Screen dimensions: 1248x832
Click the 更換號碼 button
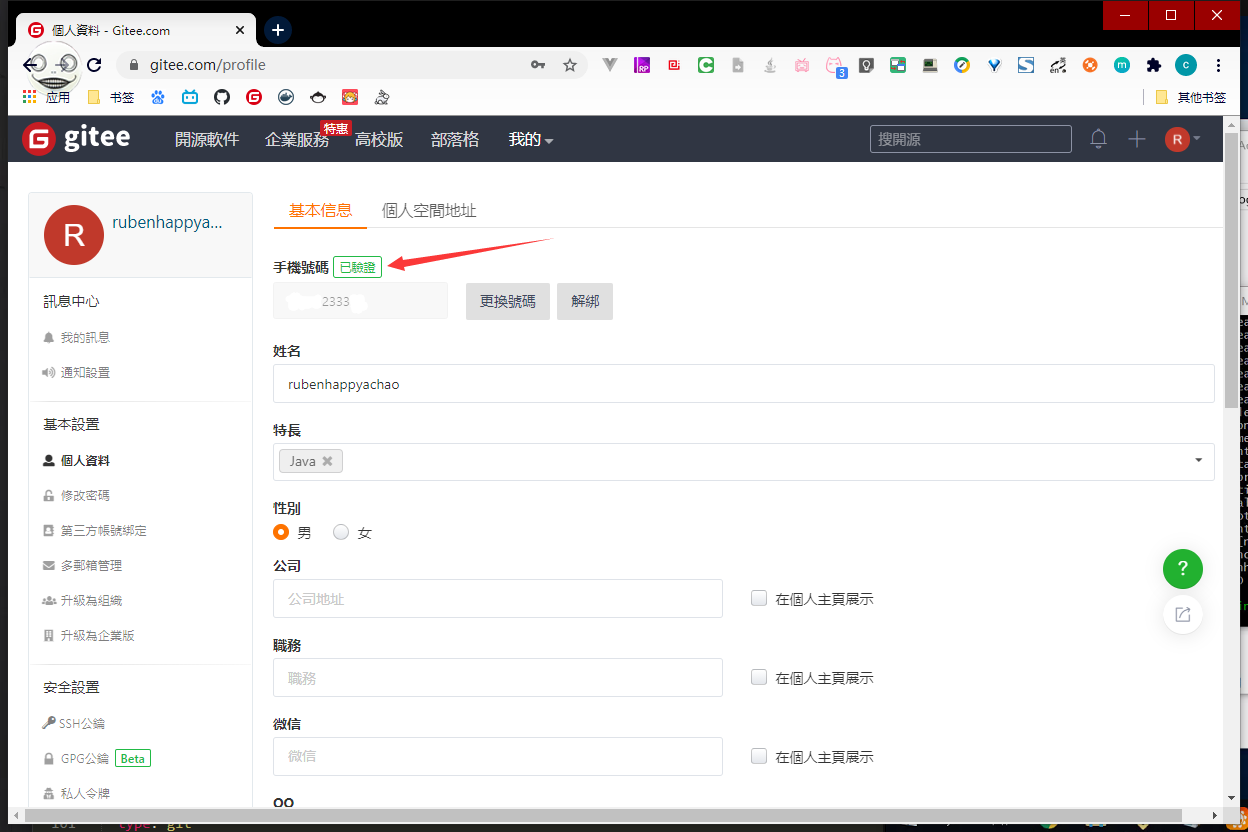pyautogui.click(x=507, y=301)
